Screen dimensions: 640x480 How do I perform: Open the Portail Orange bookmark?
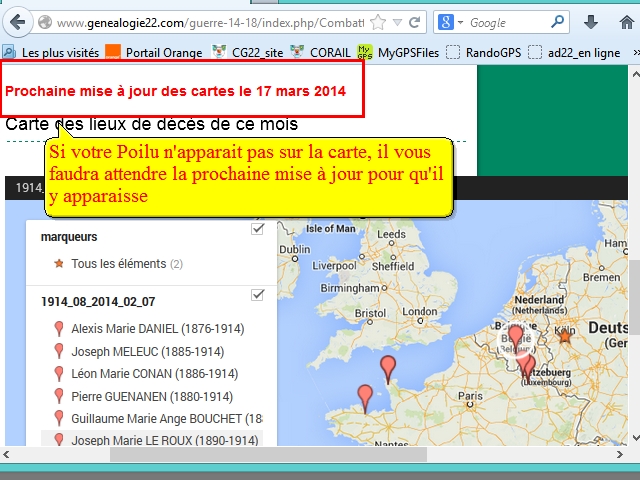pos(153,52)
